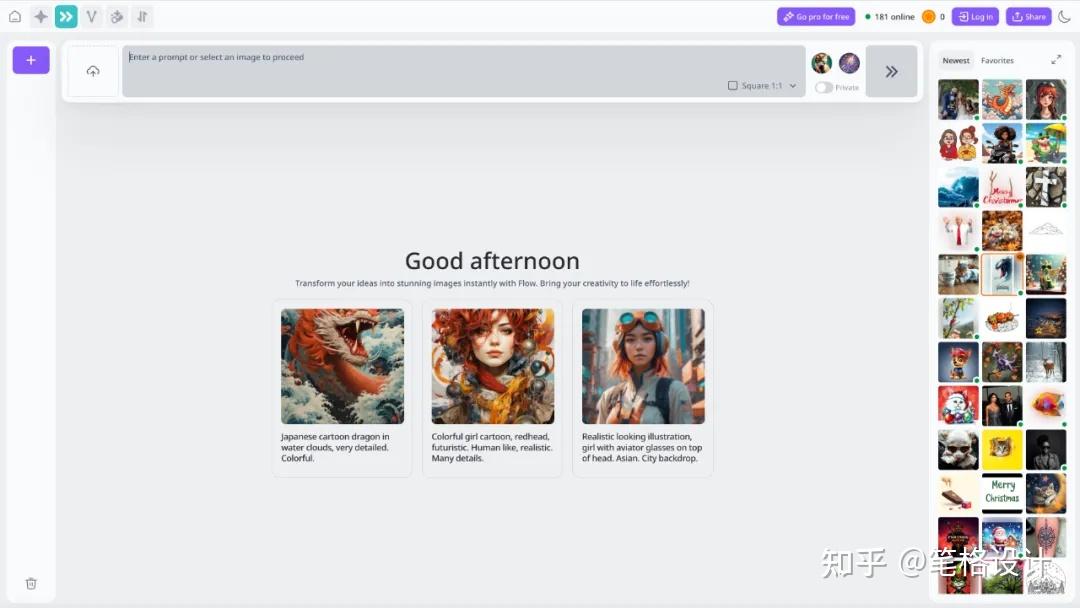Click the prompt text input field
1080x608 pixels.
click(464, 71)
